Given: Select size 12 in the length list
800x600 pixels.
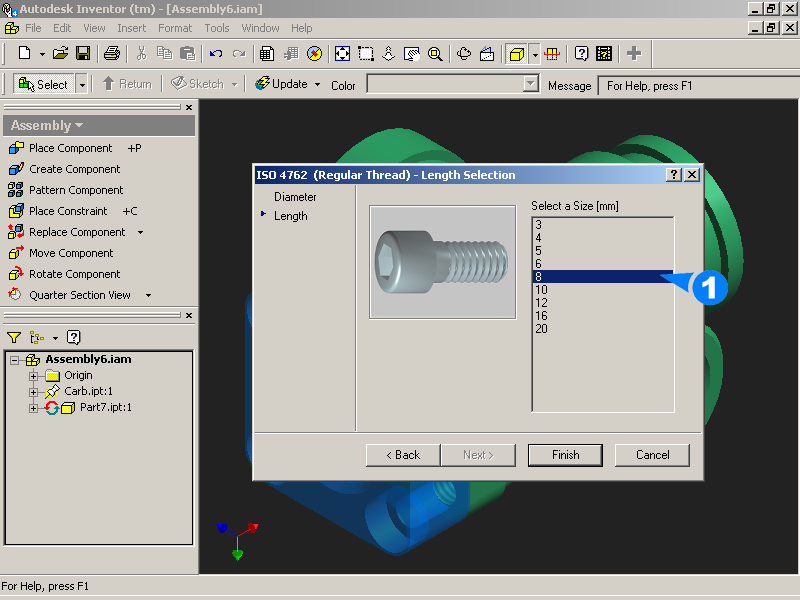Looking at the screenshot, I should 541,303.
